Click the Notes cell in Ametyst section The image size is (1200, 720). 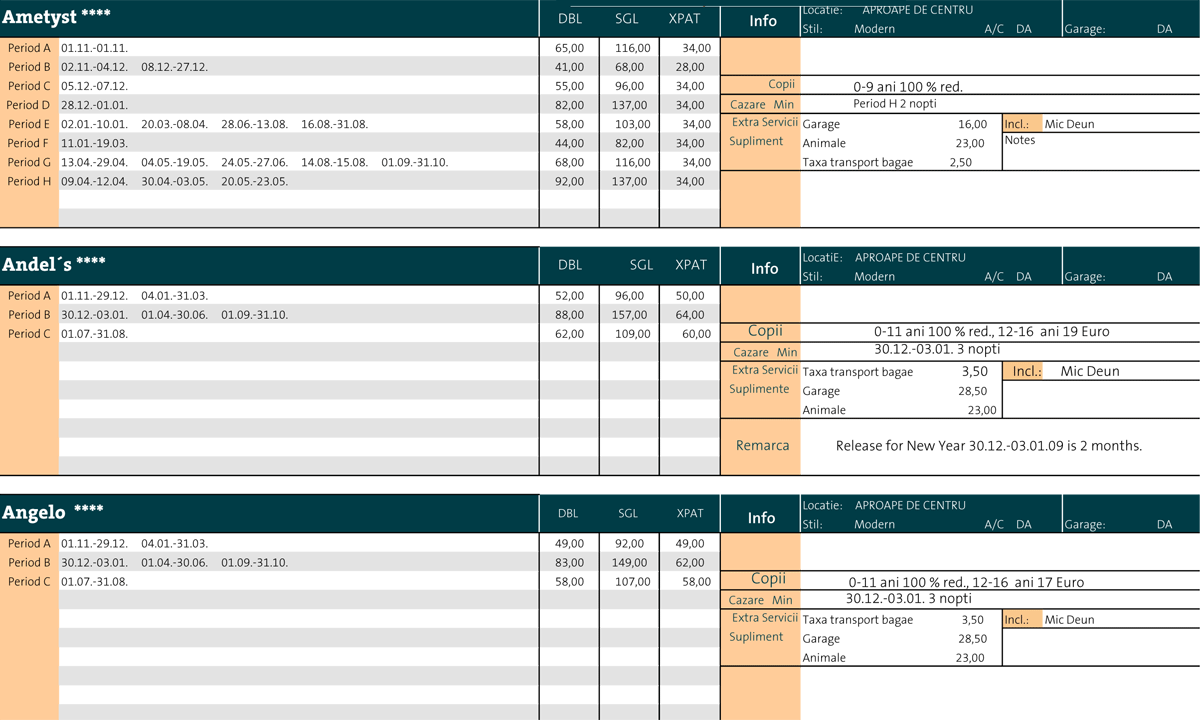pyautogui.click(x=1020, y=141)
